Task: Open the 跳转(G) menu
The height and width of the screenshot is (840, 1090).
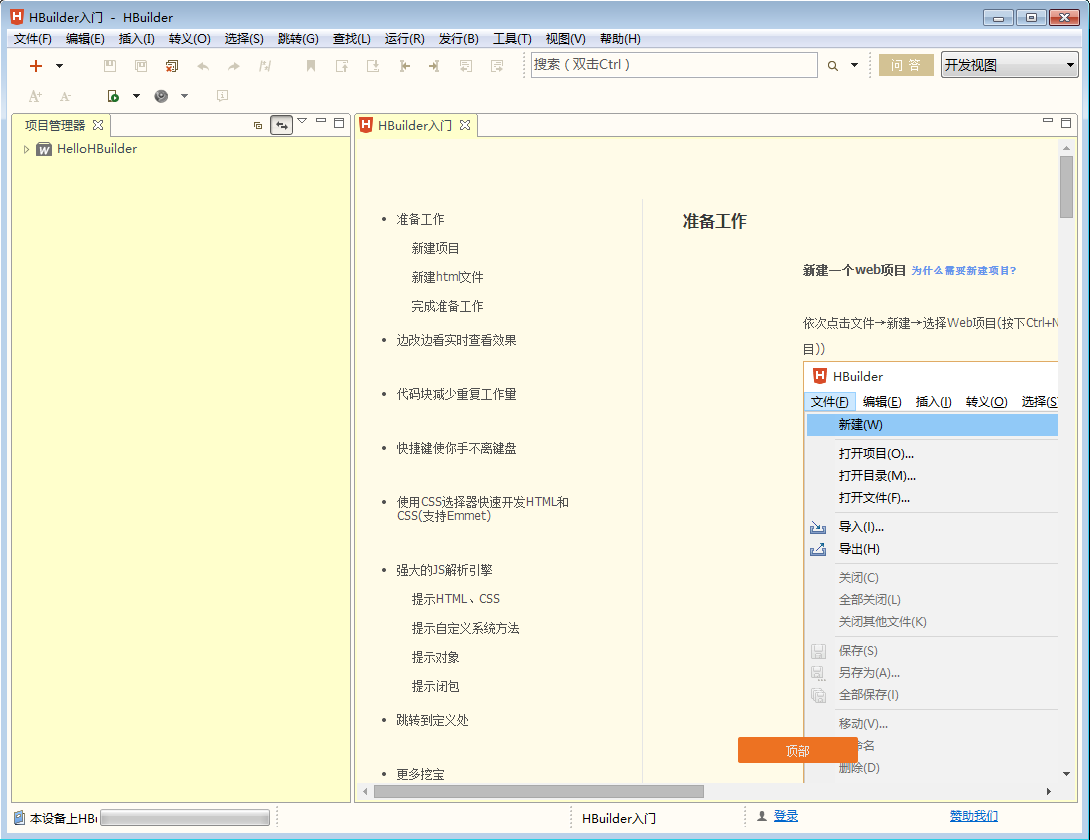Action: pyautogui.click(x=298, y=39)
